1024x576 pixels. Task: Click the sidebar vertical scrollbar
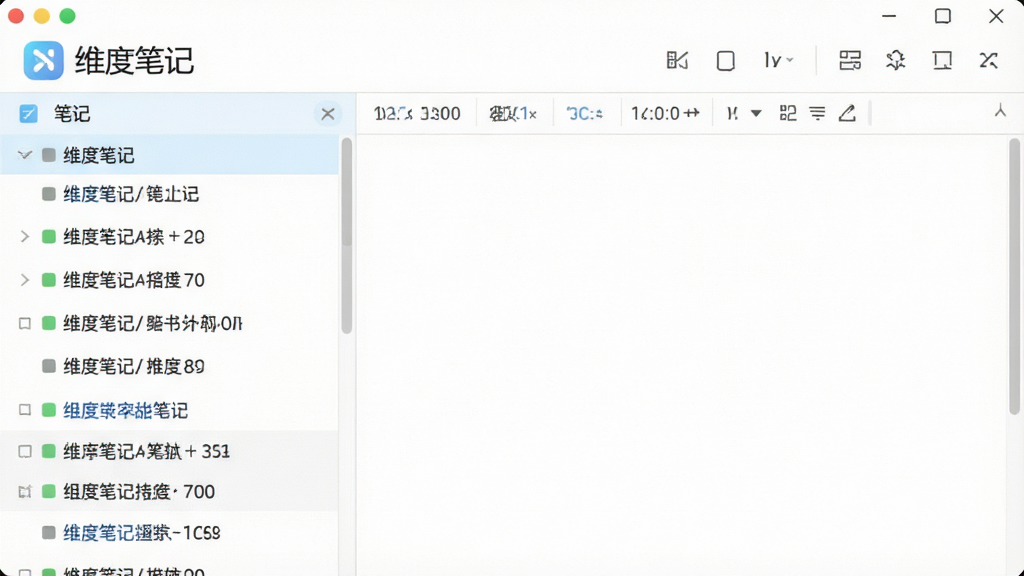click(x=347, y=235)
